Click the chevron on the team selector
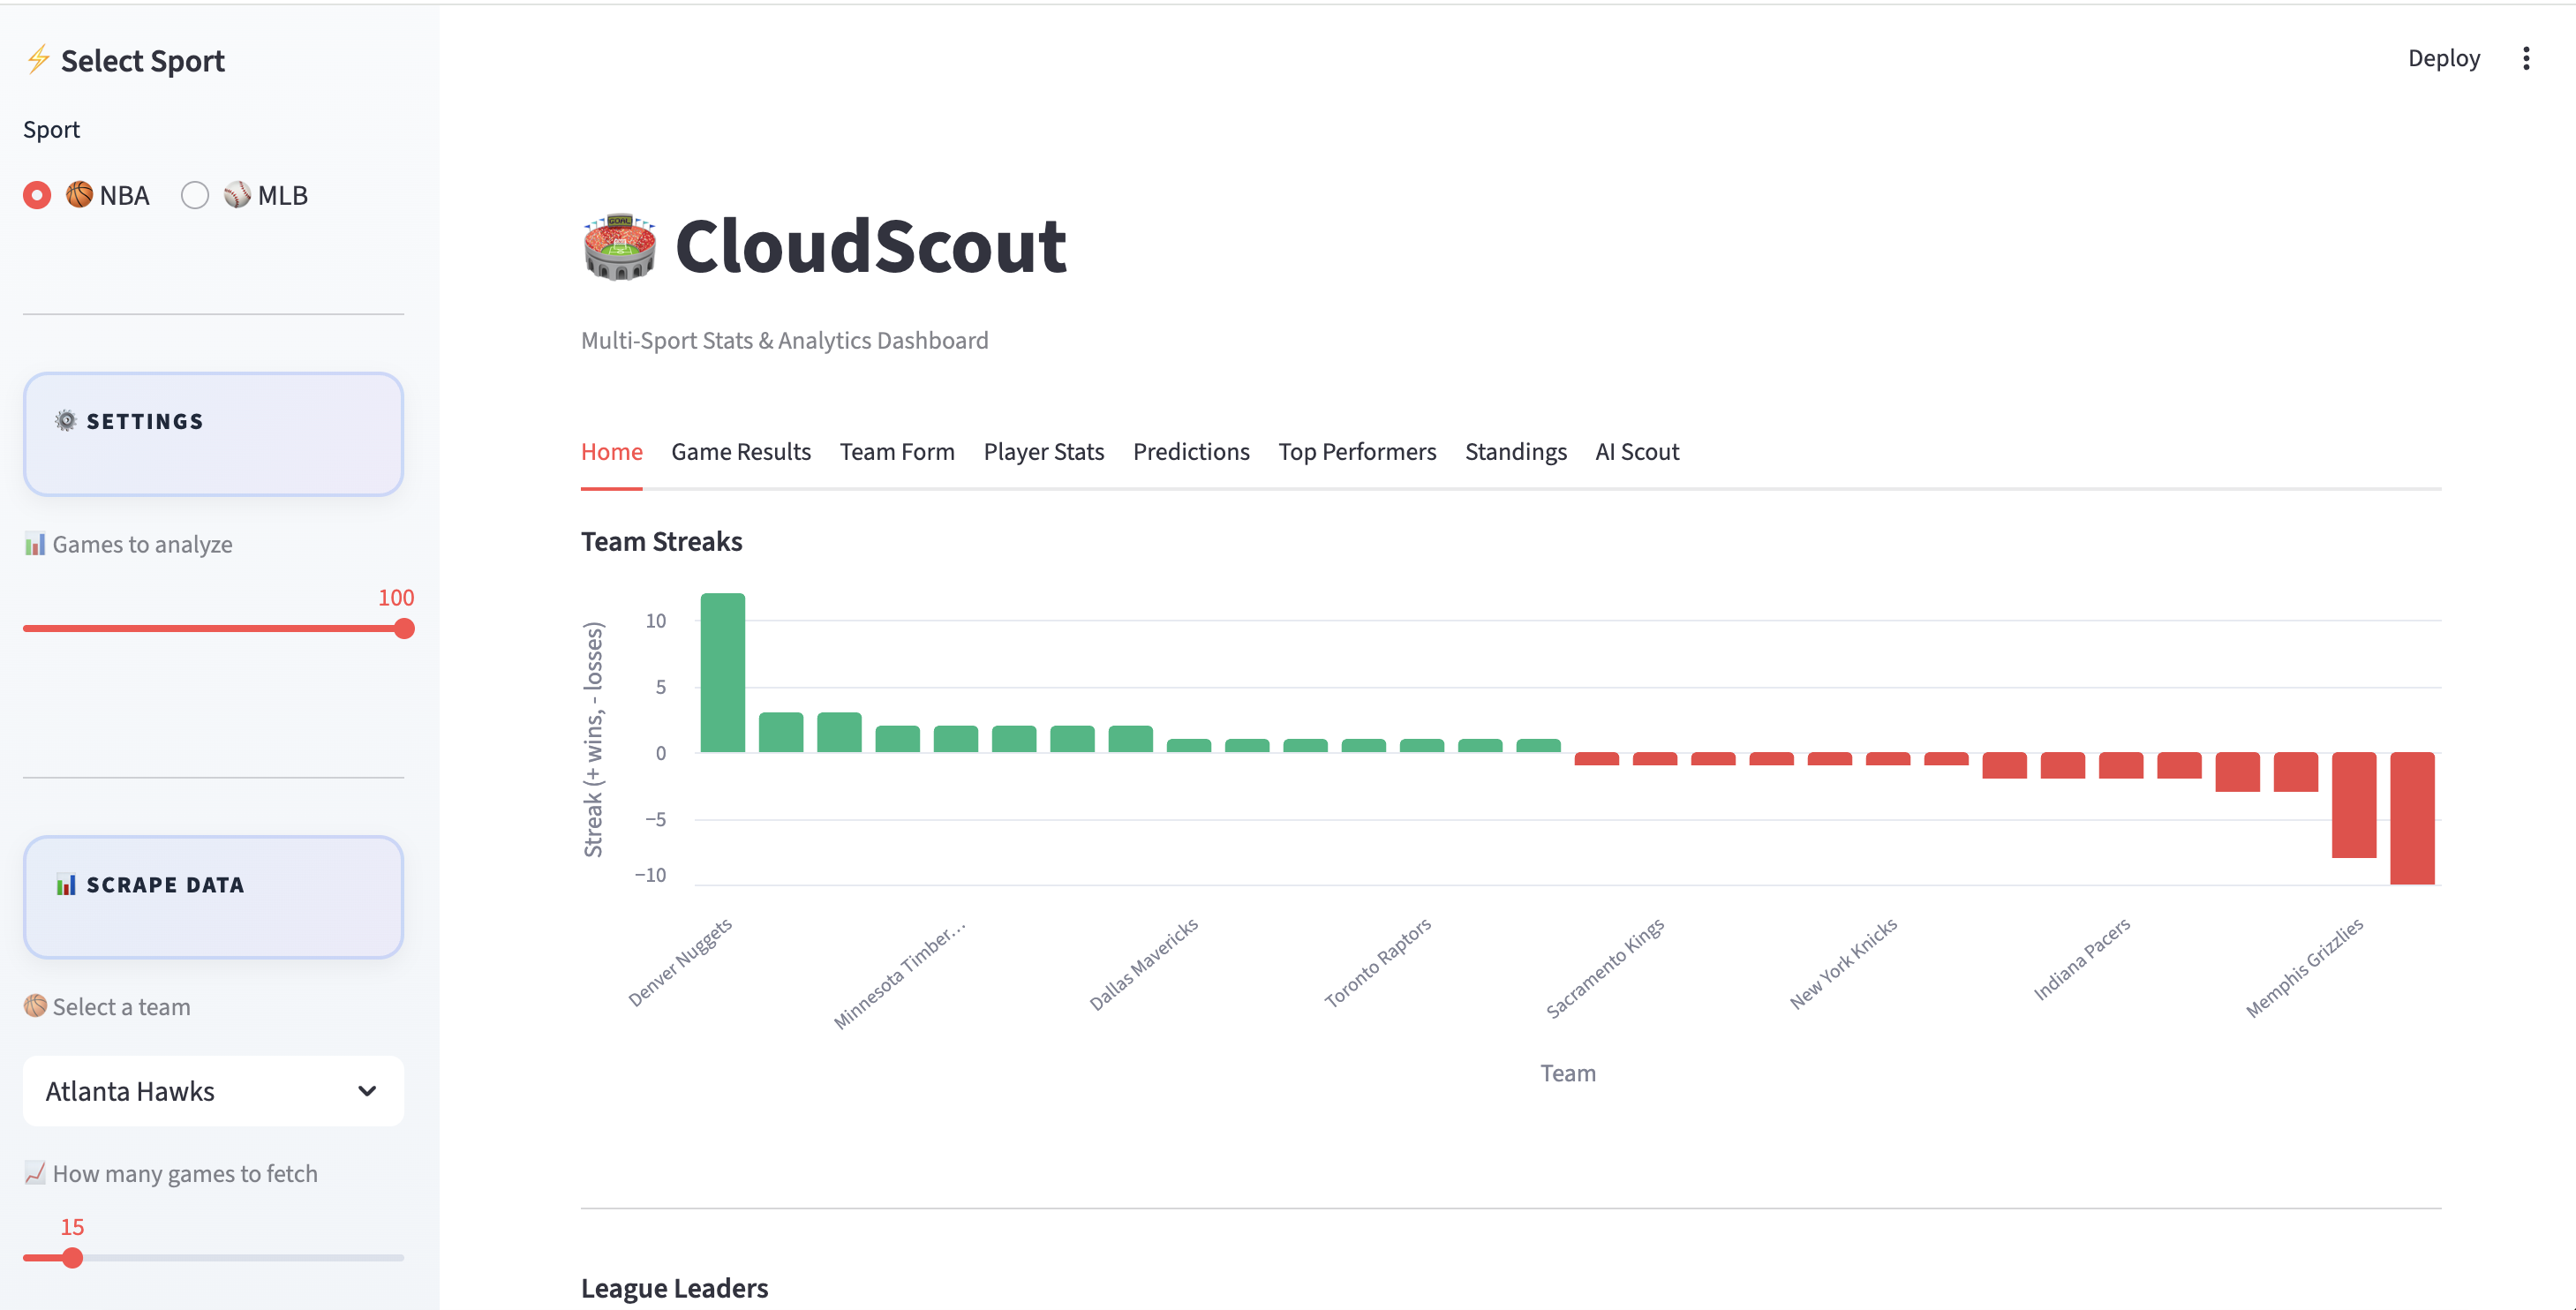The image size is (2576, 1310). tap(367, 1091)
